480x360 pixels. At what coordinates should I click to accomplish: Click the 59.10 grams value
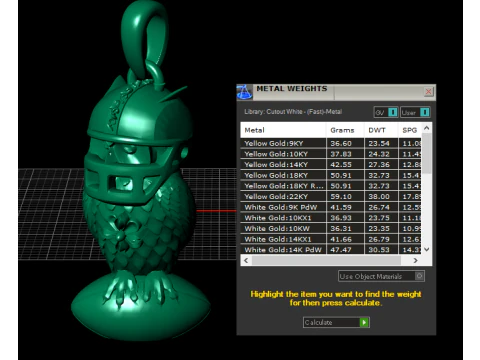pyautogui.click(x=341, y=197)
